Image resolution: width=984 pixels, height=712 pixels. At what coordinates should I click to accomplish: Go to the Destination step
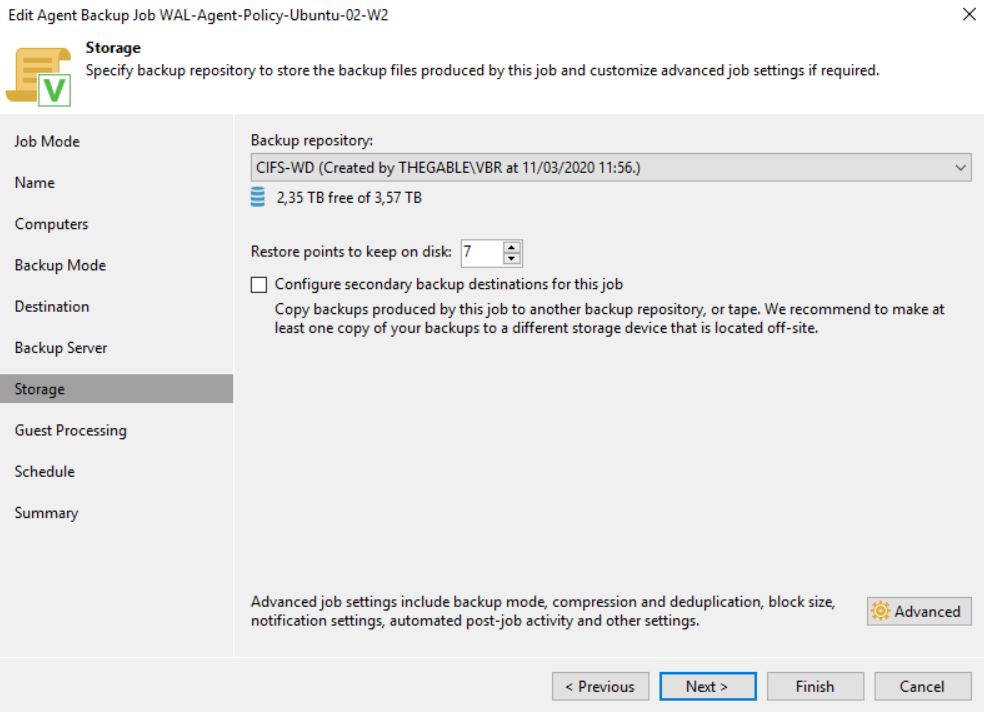52,307
